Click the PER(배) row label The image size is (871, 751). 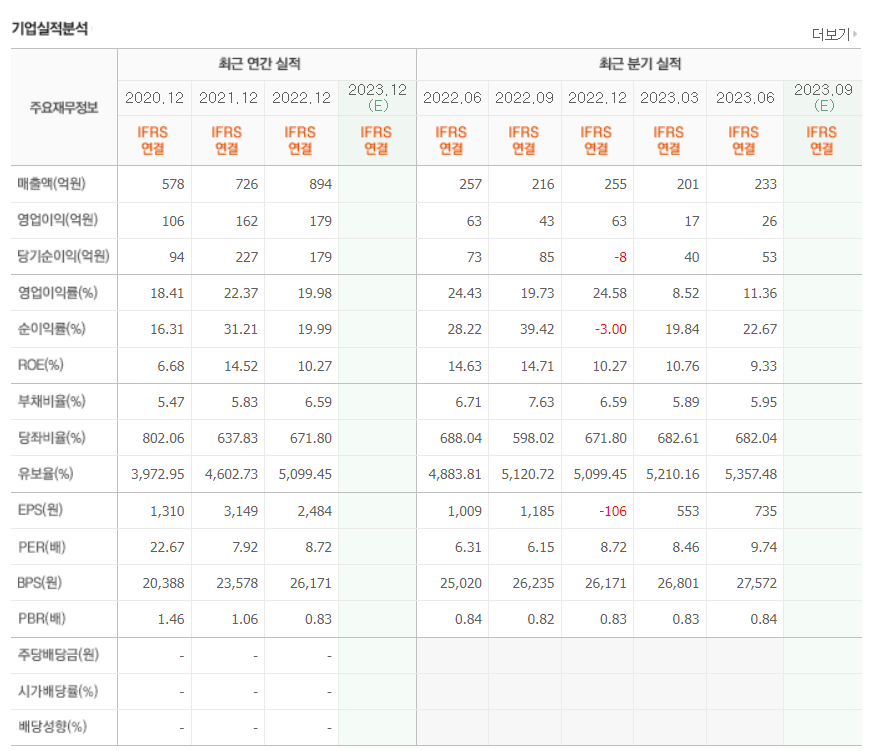pos(42,547)
